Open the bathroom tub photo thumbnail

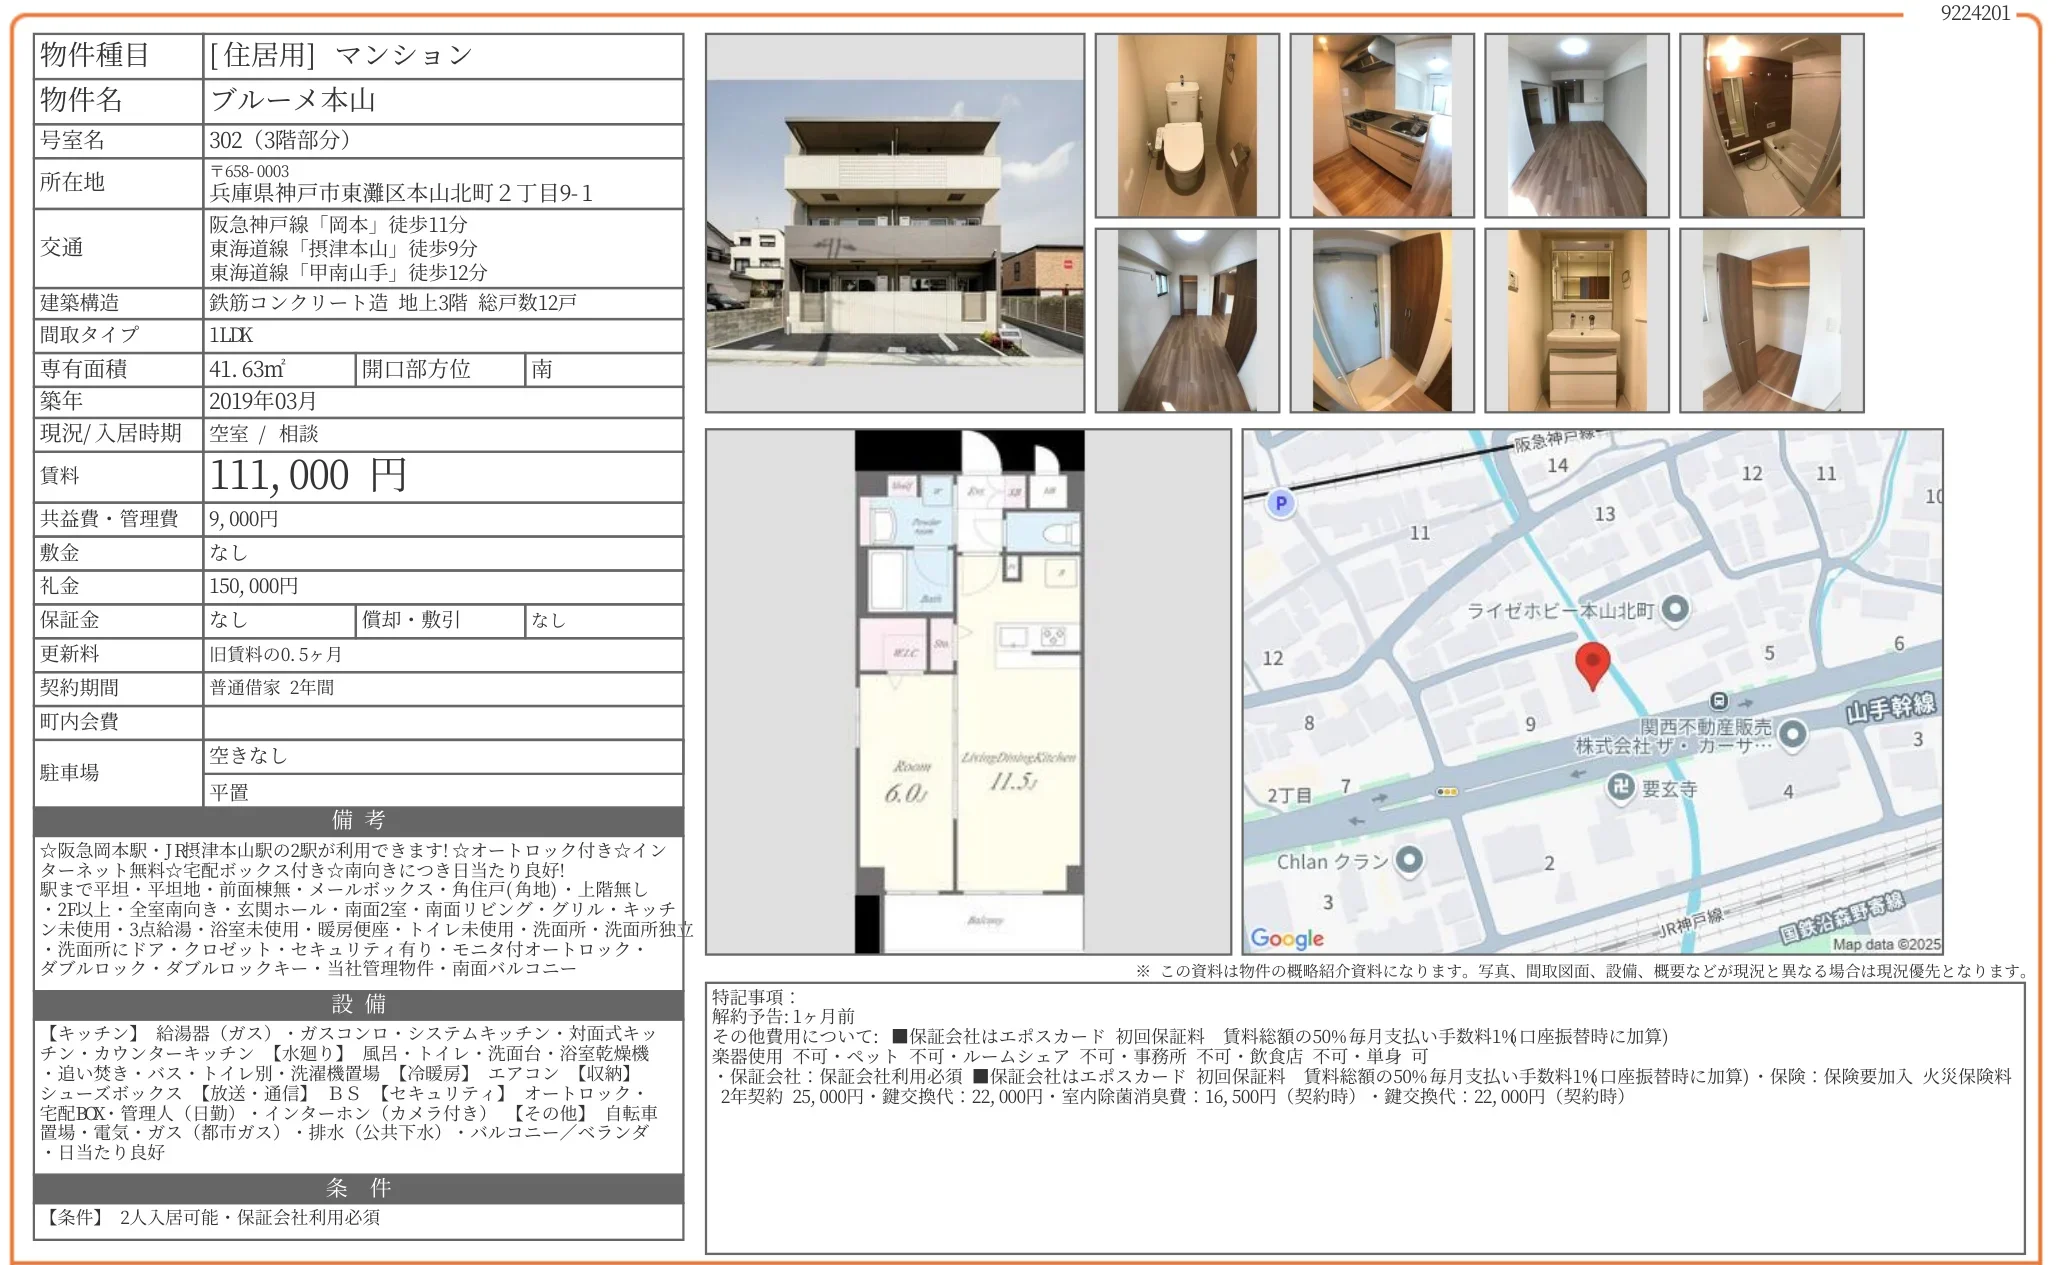tap(1771, 126)
